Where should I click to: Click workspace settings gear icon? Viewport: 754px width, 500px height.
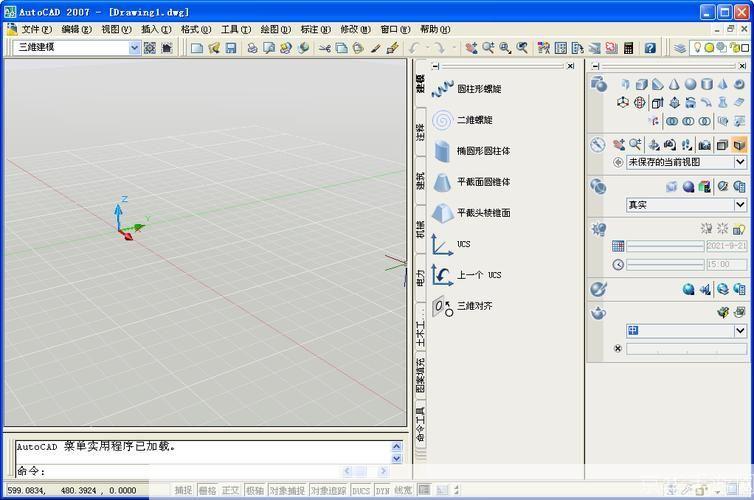(150, 48)
